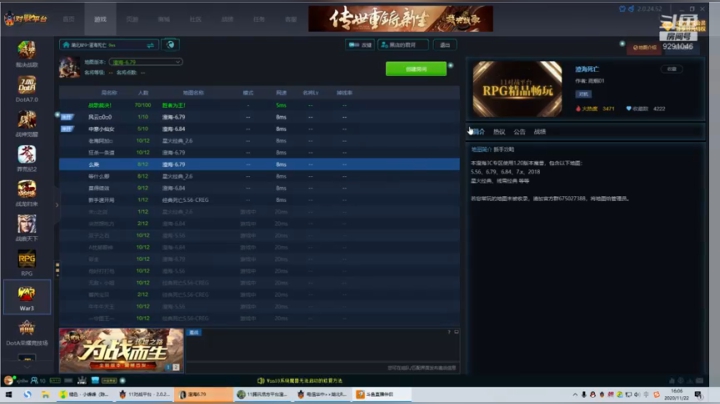This screenshot has width=720, height=404.
Task: Click the blue round browser icon in taskbar
Action: point(28,394)
